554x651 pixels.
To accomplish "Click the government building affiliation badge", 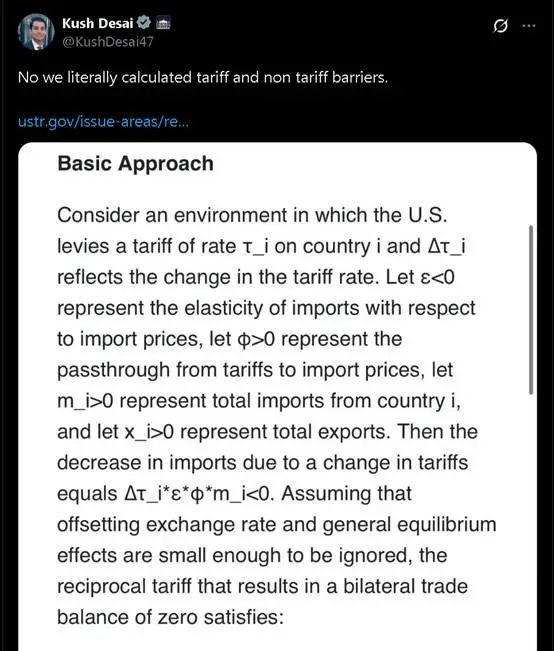I will (x=163, y=24).
